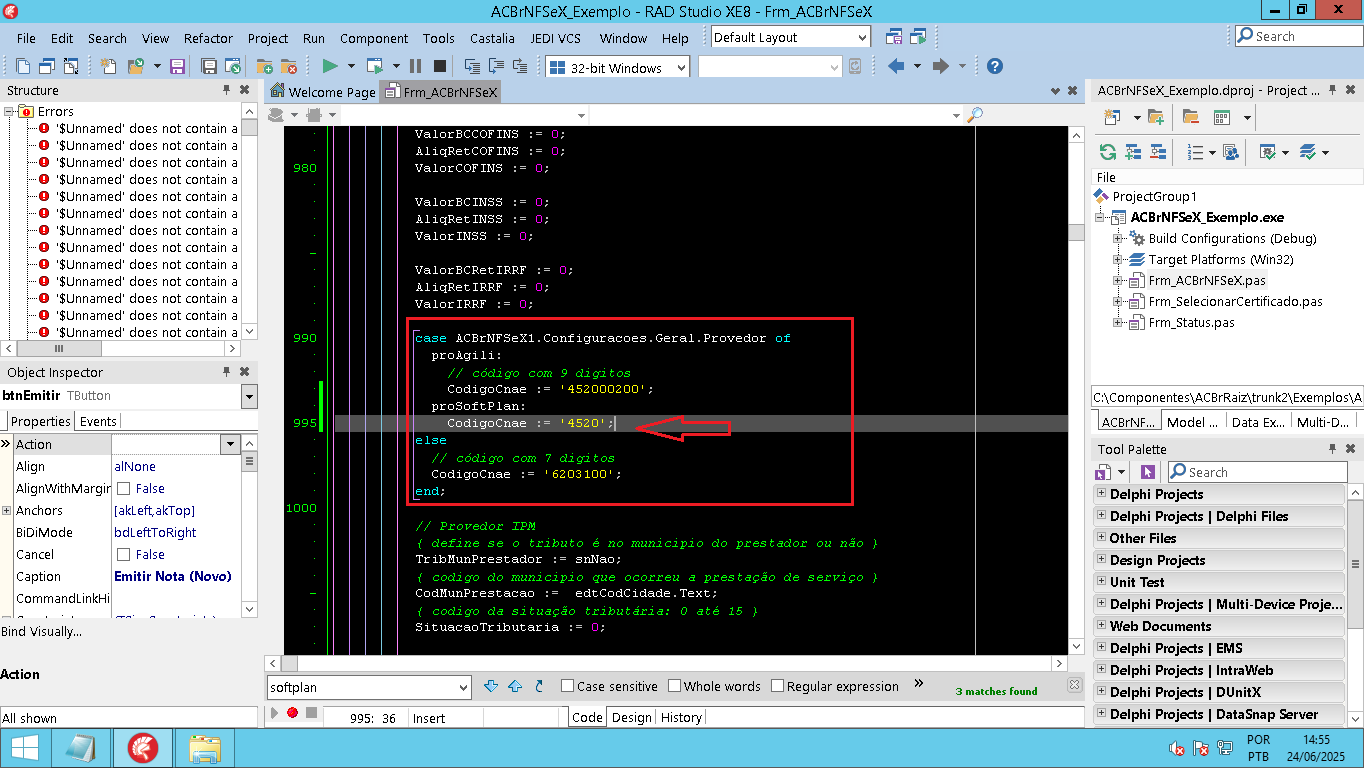Open the Castalia menu
This screenshot has width=1364, height=768.
pyautogui.click(x=492, y=38)
